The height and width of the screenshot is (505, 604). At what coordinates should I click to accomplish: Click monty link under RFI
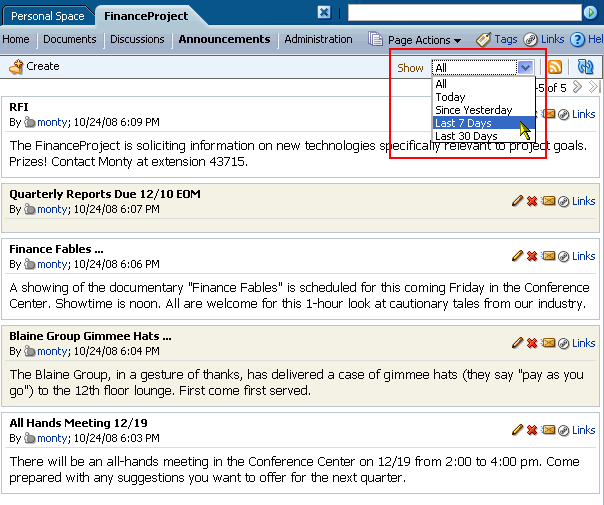tap(52, 122)
